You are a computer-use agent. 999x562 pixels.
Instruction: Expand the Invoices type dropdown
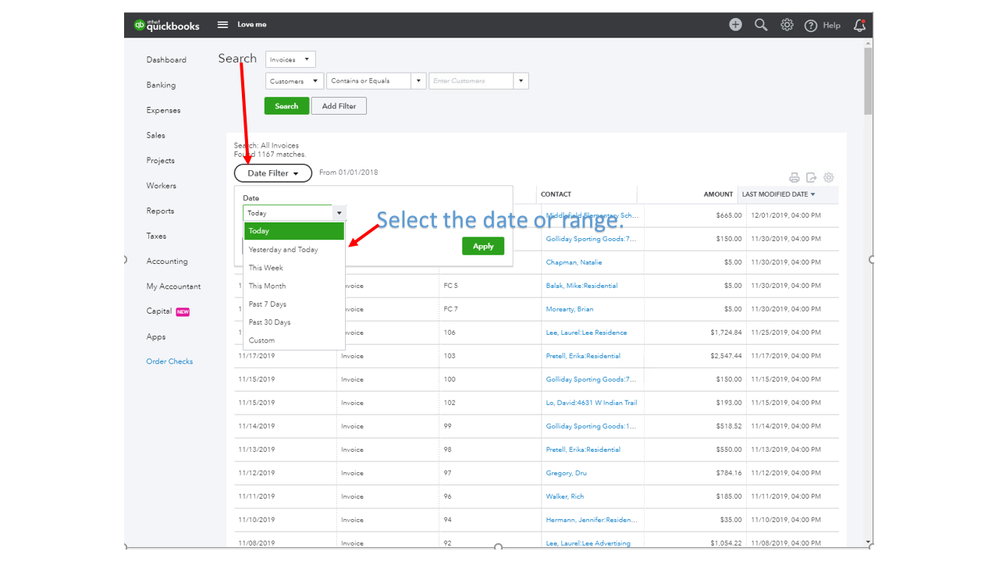[x=290, y=60]
